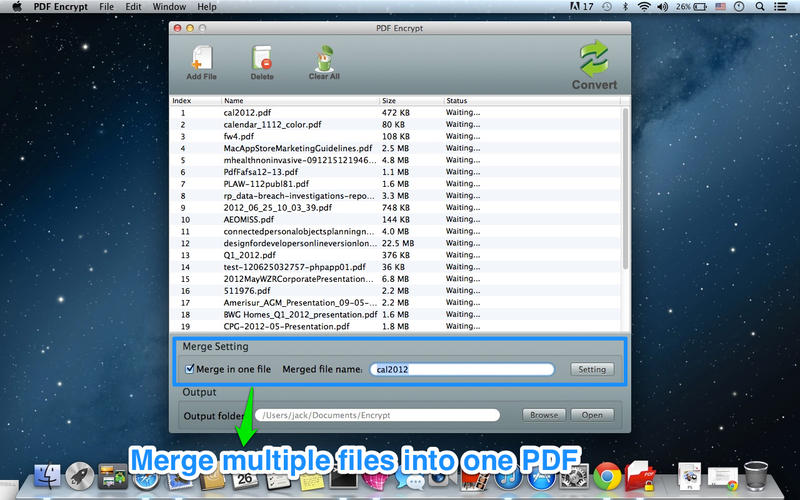Open Chrome from the dock

[607, 477]
